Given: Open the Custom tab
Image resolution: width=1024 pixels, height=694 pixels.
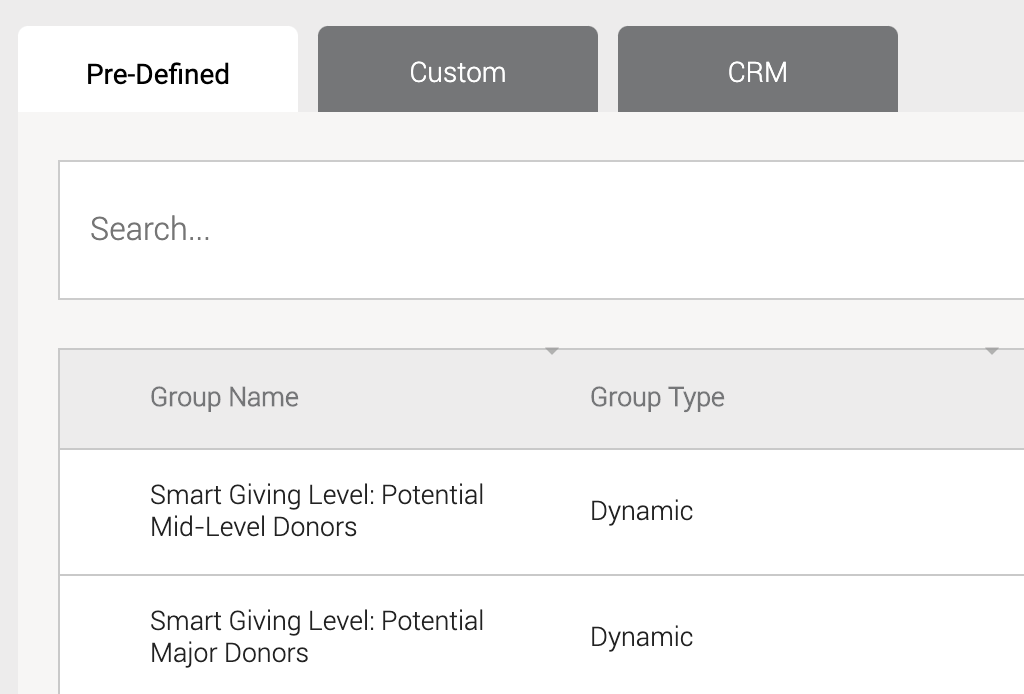Looking at the screenshot, I should (458, 69).
